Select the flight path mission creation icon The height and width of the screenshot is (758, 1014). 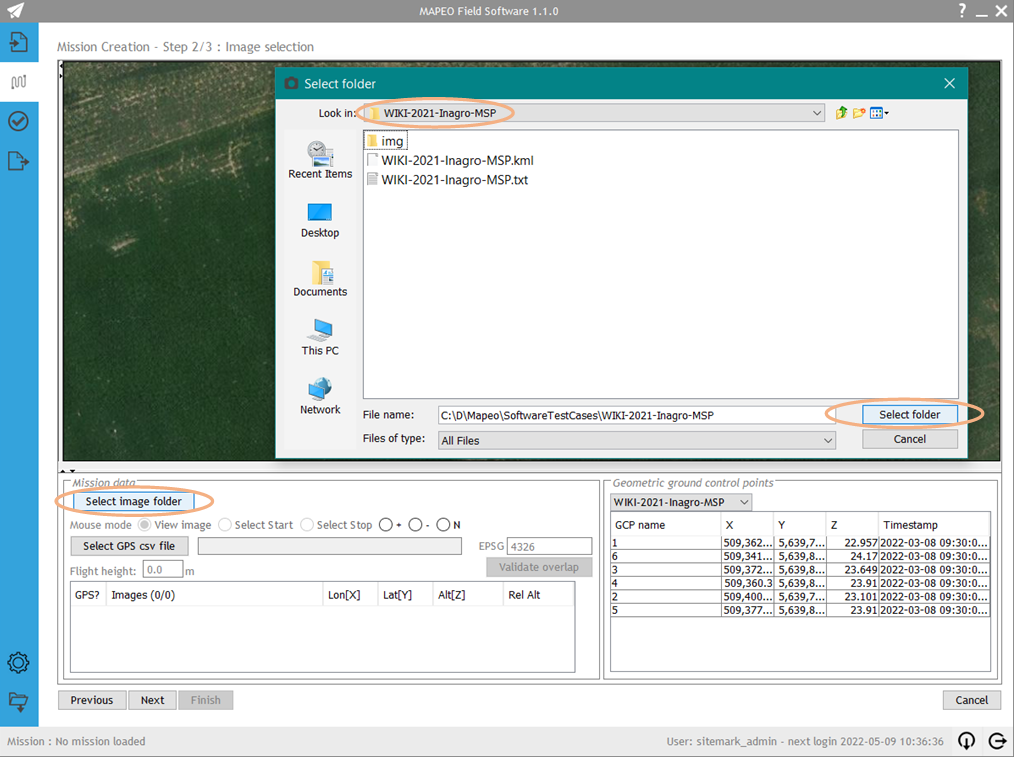pyautogui.click(x=19, y=82)
